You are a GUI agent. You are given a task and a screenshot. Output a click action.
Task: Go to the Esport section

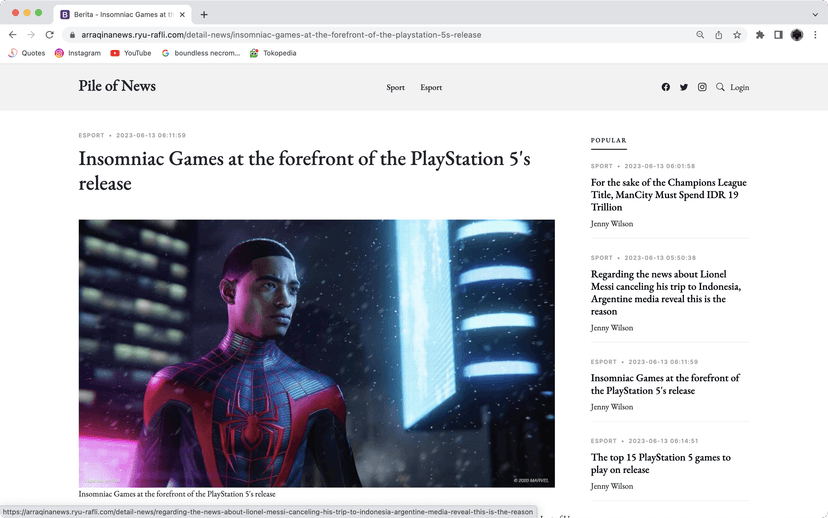[x=431, y=87]
